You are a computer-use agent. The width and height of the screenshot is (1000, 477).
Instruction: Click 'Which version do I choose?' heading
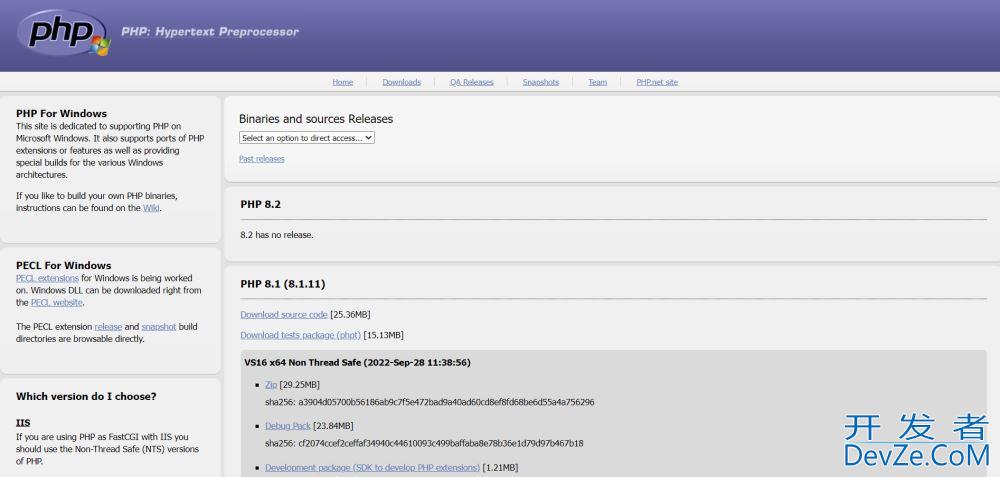coord(86,396)
